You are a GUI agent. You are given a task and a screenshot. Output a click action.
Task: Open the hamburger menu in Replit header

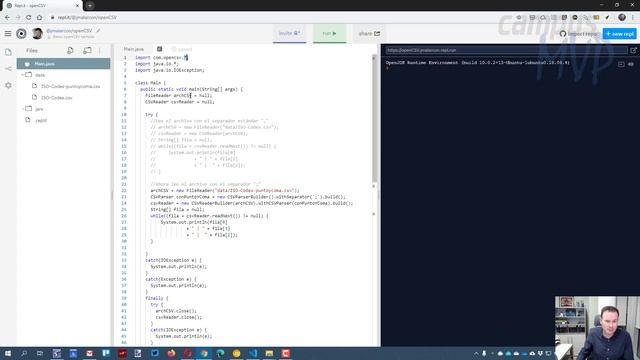pos(8,33)
